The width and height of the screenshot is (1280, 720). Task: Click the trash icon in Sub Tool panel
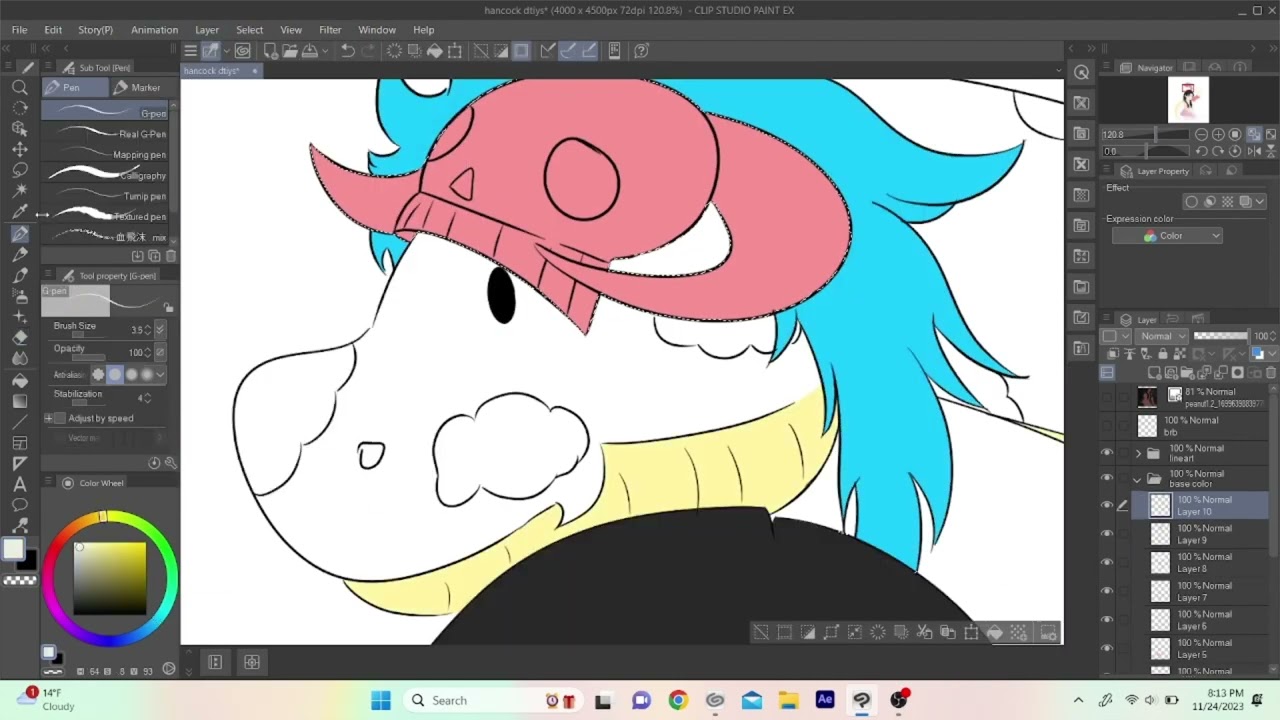[171, 256]
